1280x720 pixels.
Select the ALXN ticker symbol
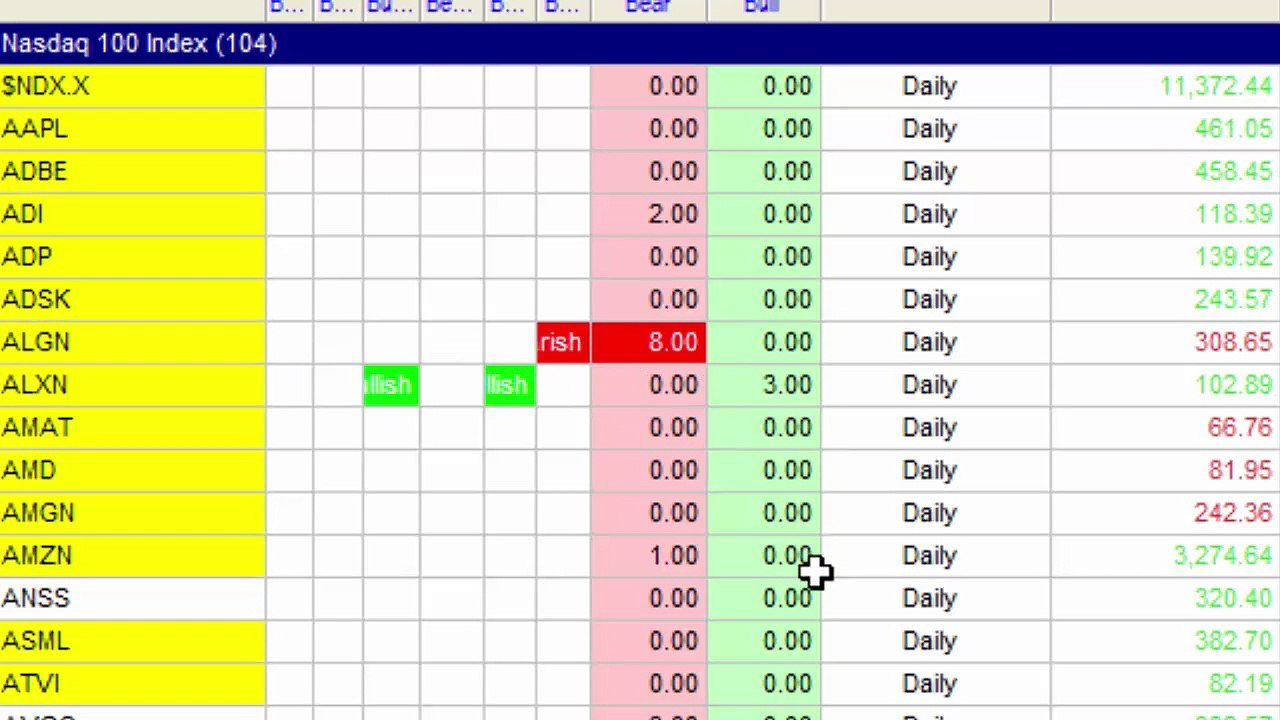point(35,385)
